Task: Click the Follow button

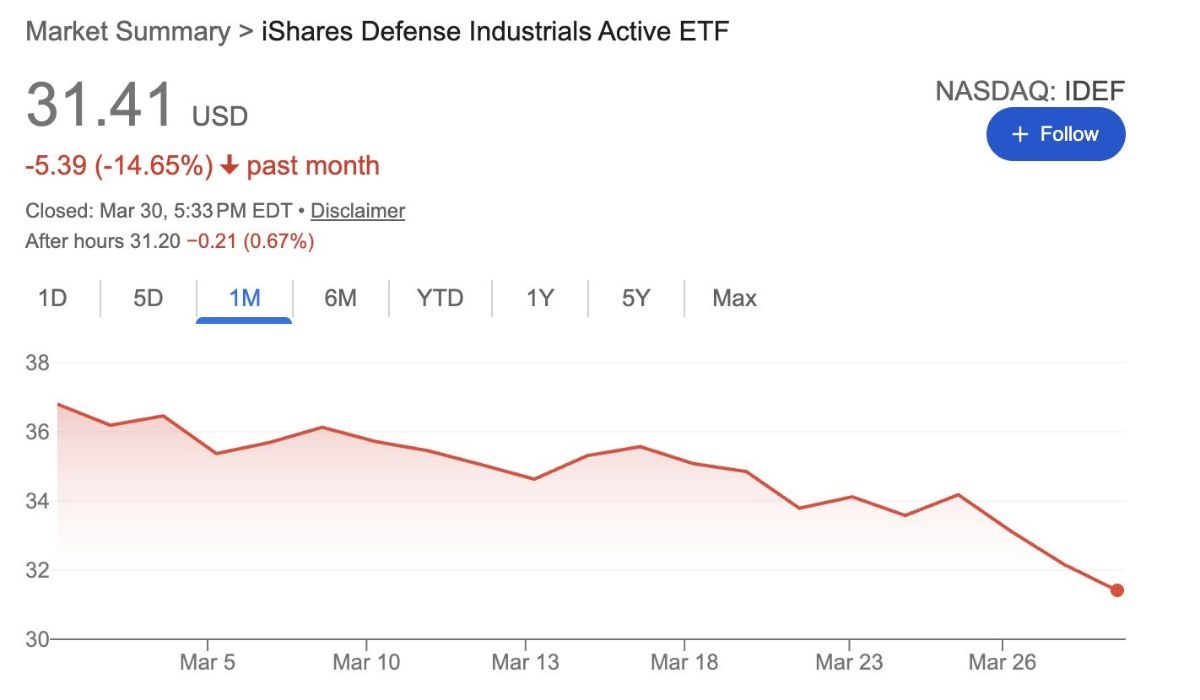Action: pos(1055,134)
